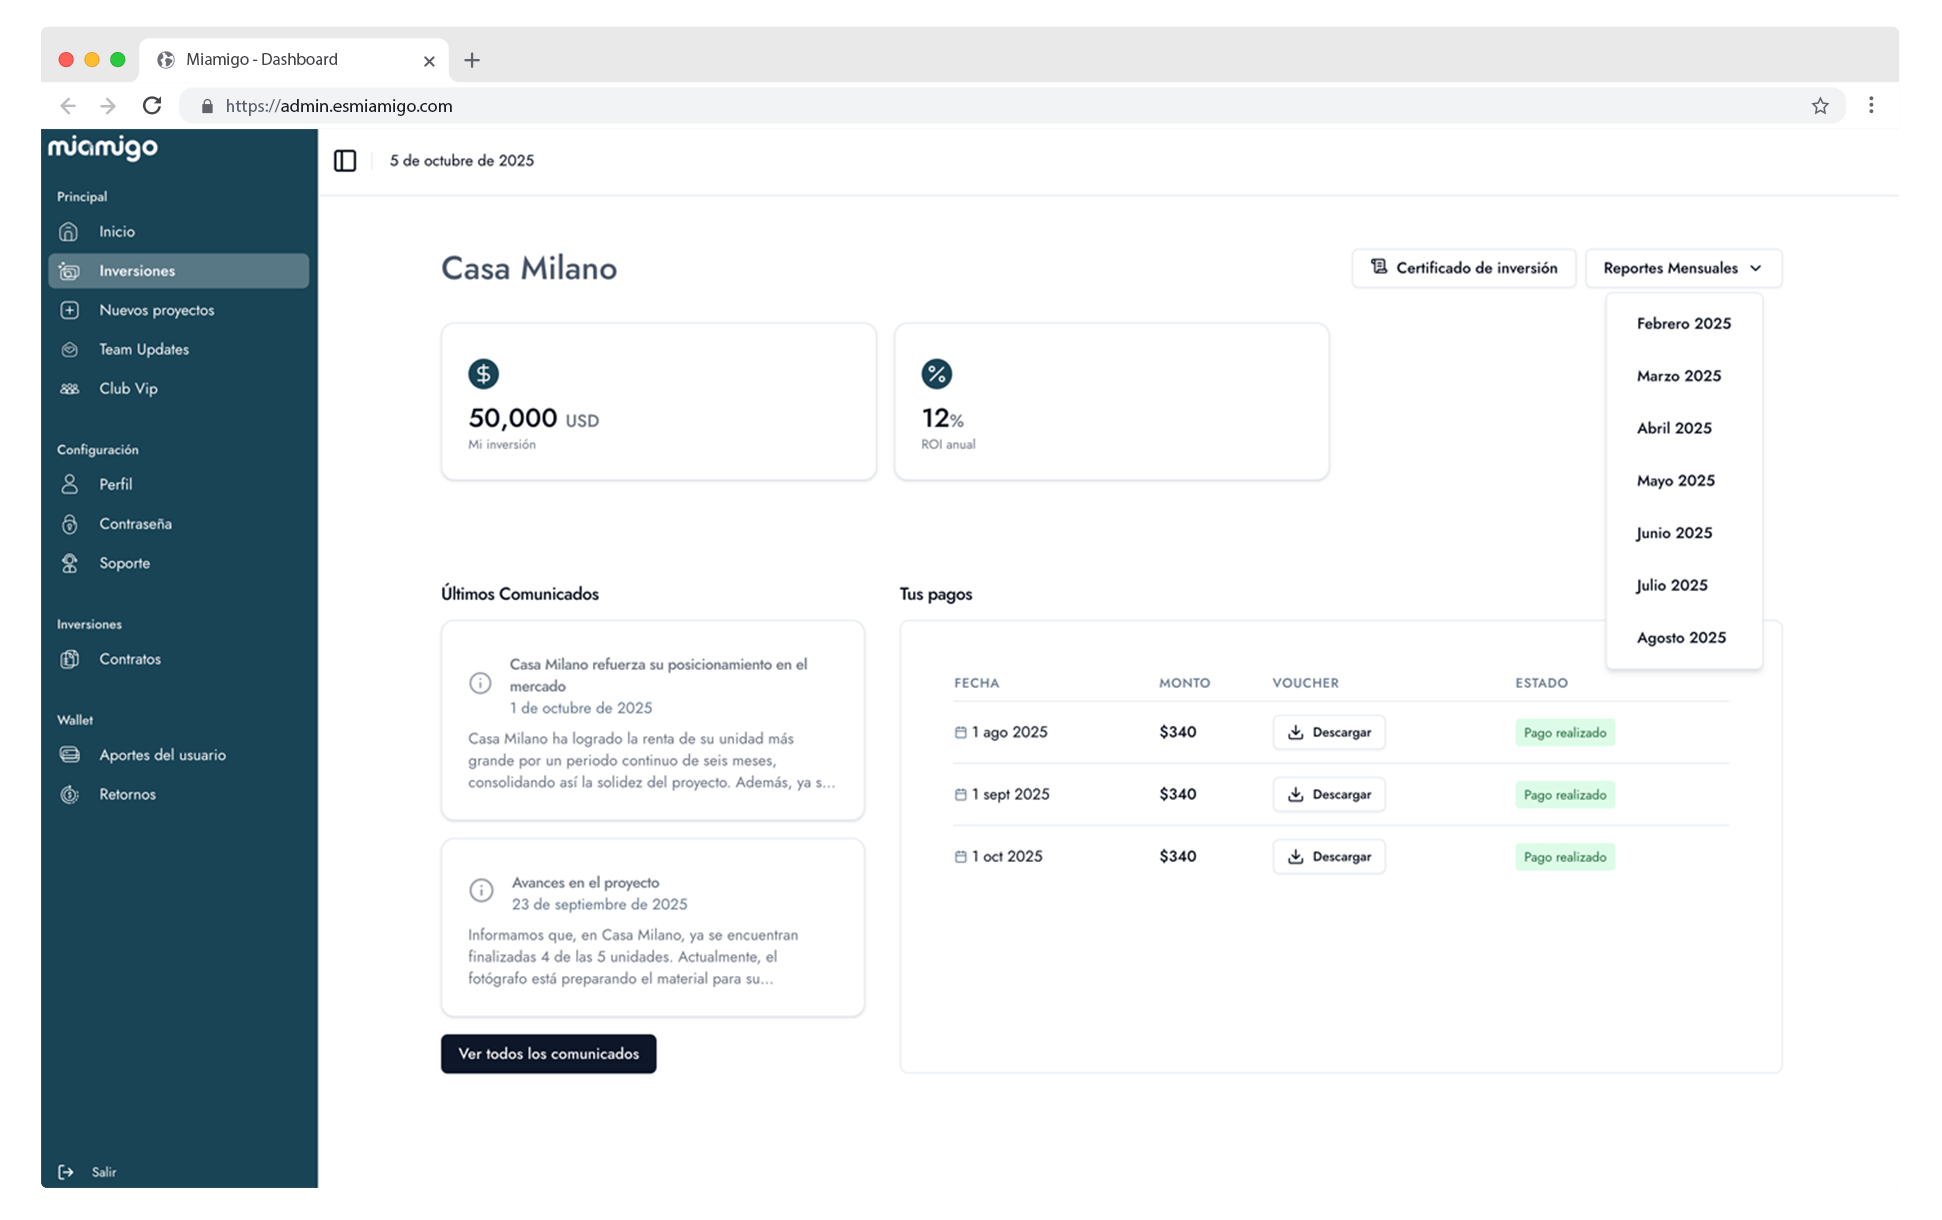Select Abril 2025 from the reports list
1942x1220 pixels.
1675,428
